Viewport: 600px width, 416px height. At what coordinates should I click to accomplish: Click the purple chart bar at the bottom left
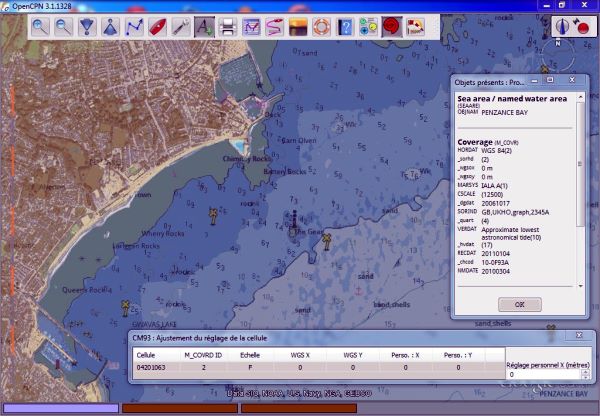(x=61, y=408)
